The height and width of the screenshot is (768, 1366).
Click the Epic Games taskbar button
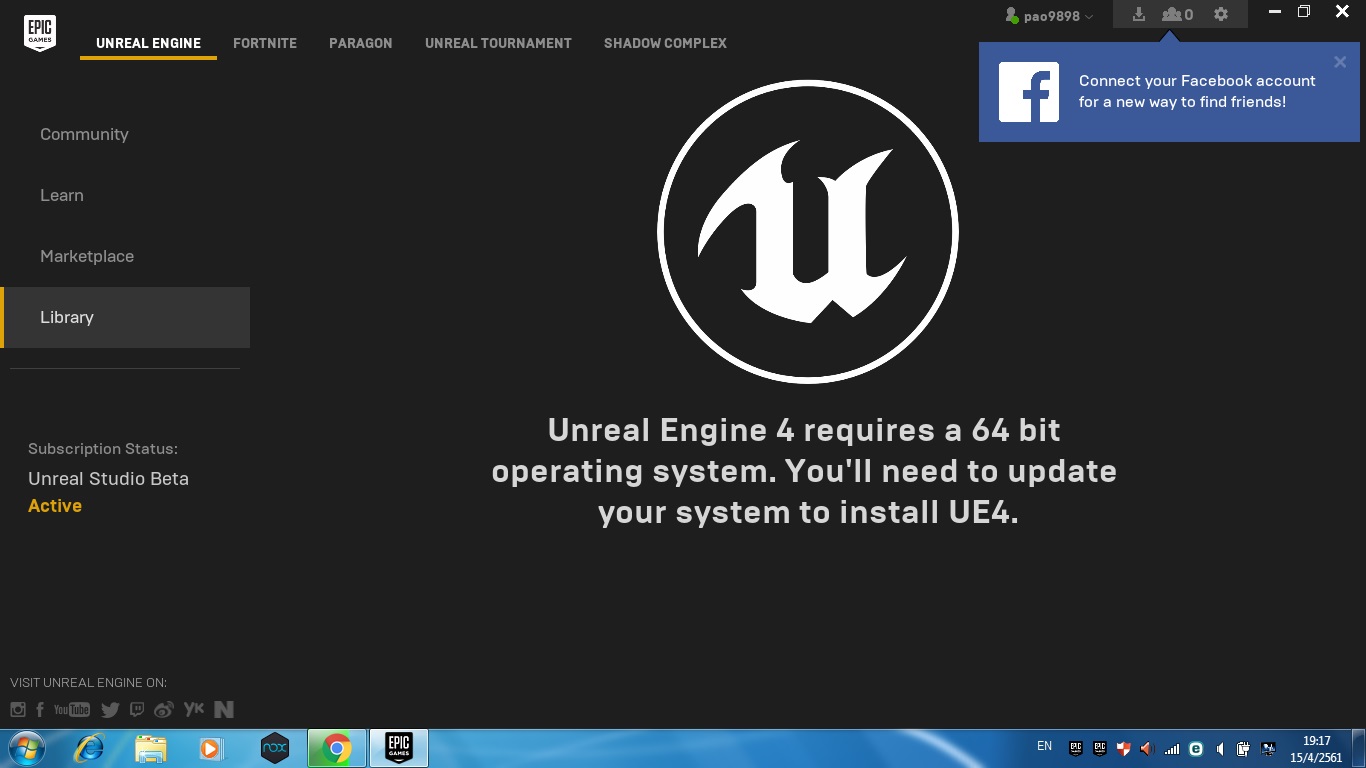point(399,748)
